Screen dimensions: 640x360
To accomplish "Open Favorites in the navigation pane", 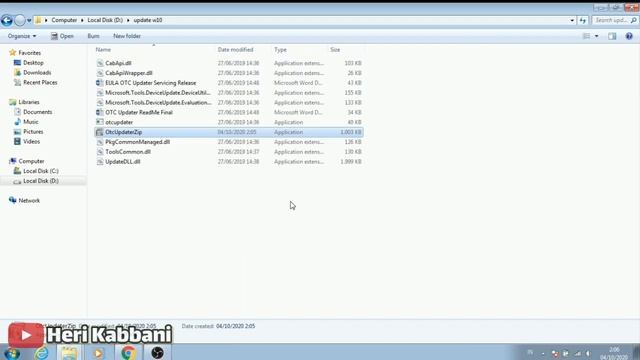I will [29, 53].
